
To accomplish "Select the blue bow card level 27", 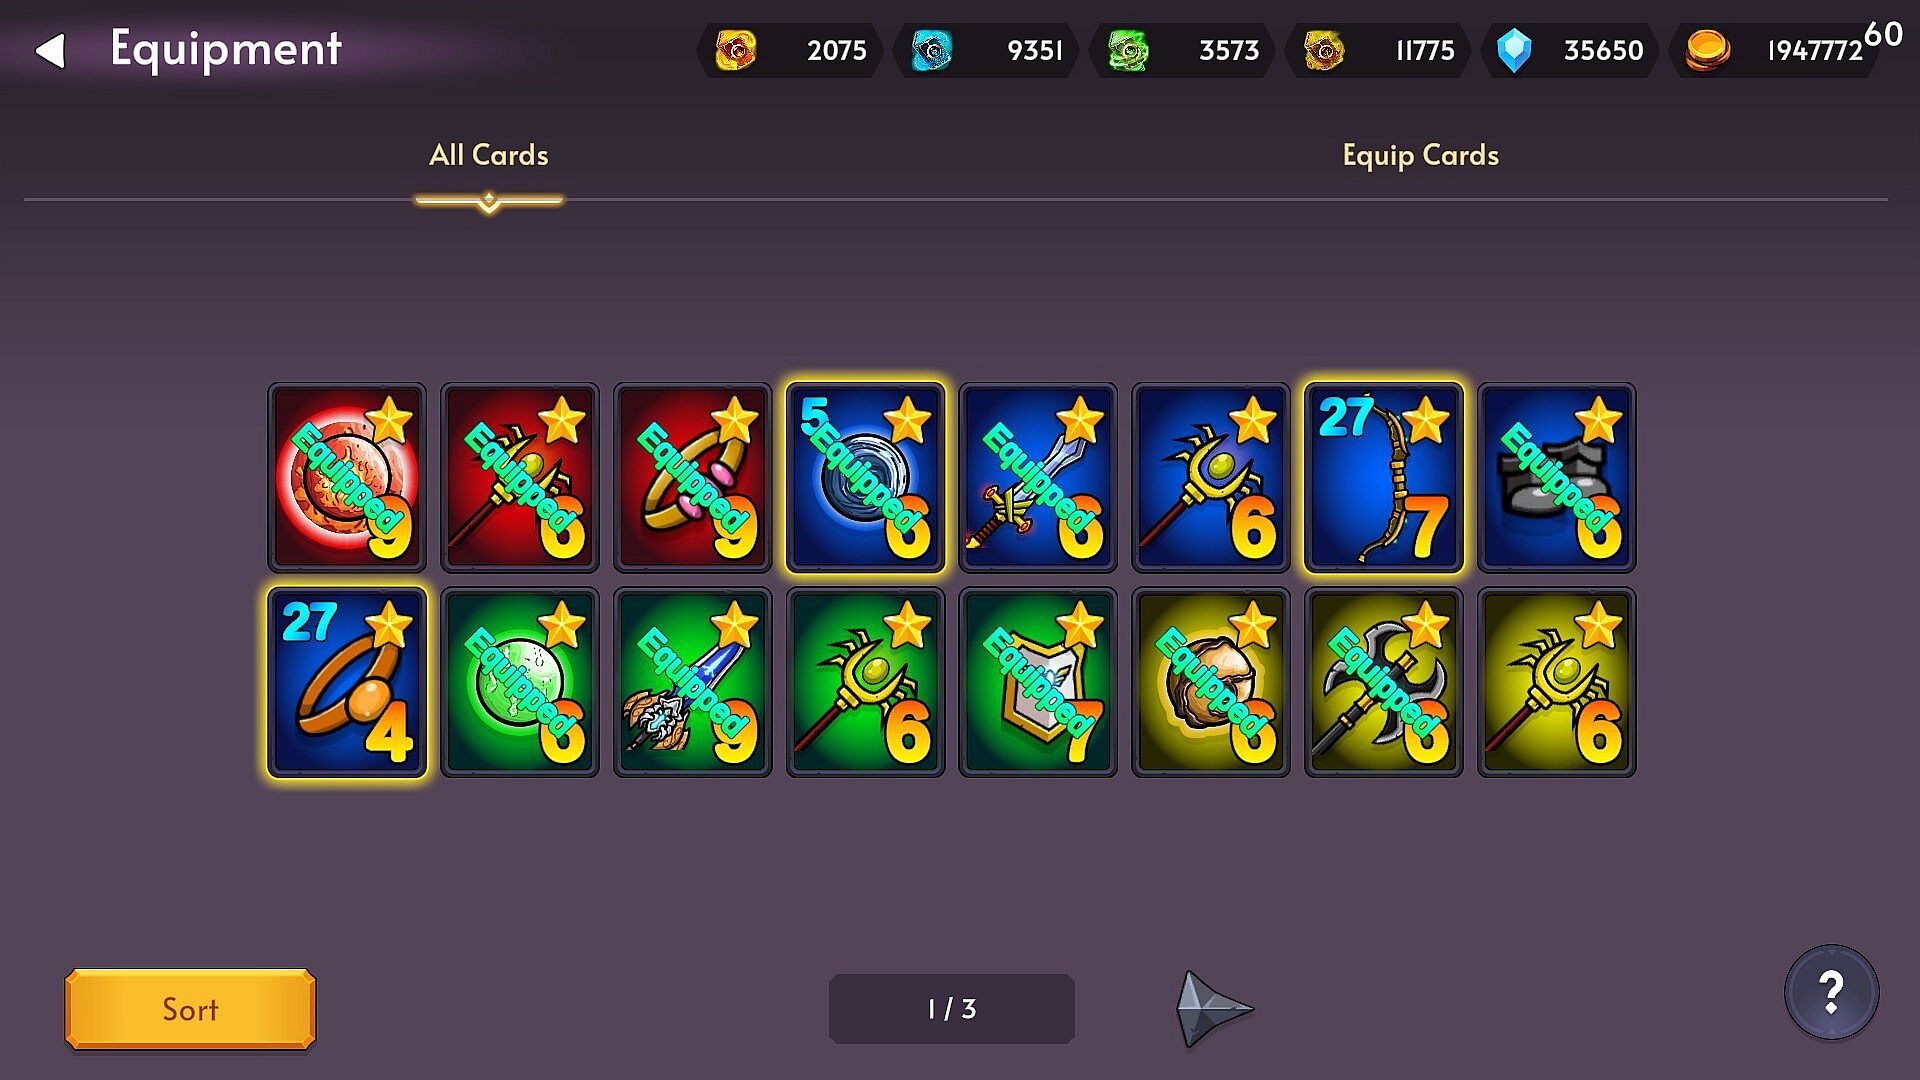I will tap(1384, 478).
